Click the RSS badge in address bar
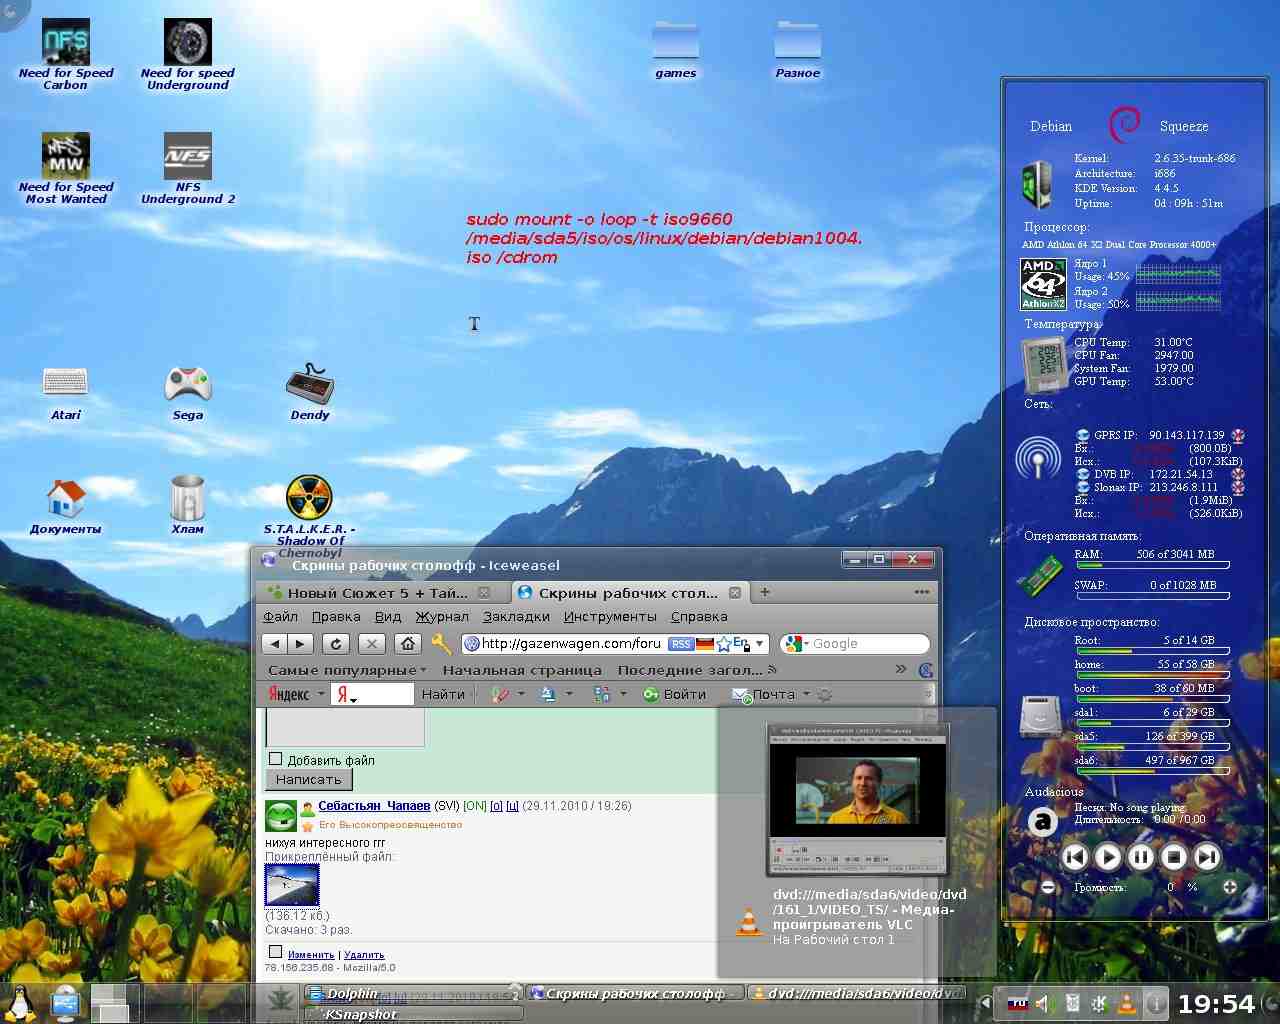This screenshot has width=1280, height=1024. point(681,644)
